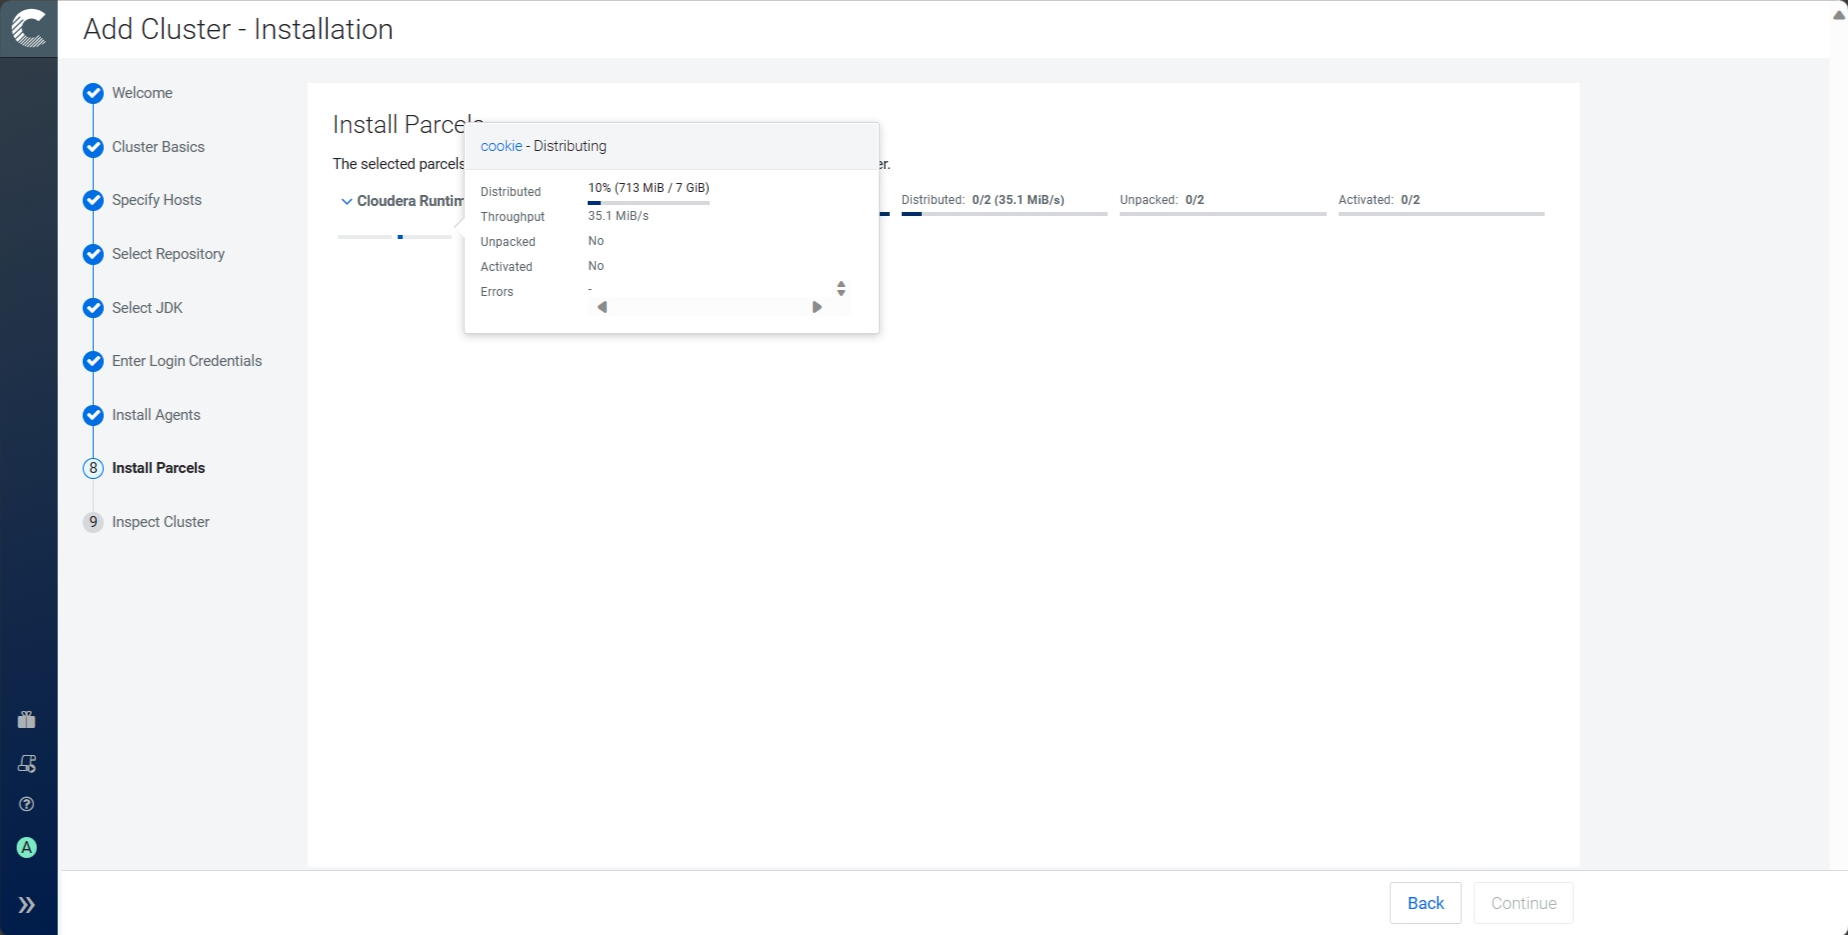Go to the Cluster Basics step
Viewport: 1848px width, 935px height.
[158, 147]
